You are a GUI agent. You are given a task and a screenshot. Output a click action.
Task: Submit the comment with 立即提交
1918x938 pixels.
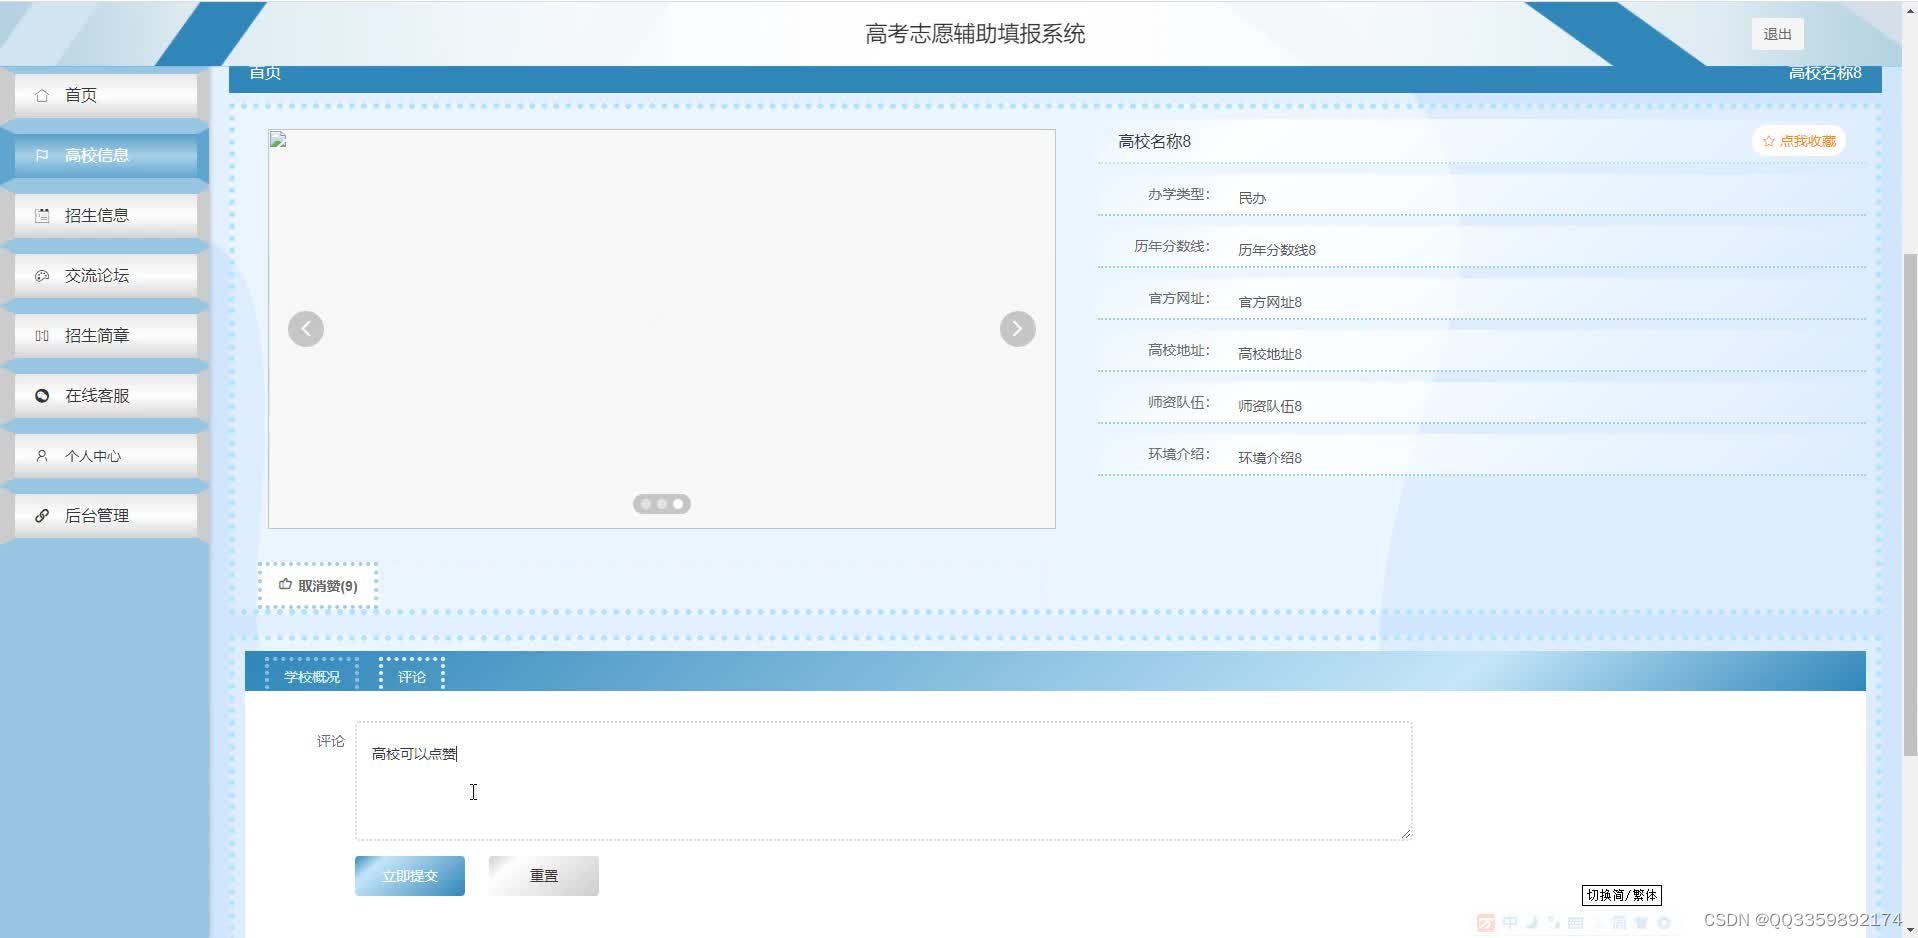coord(410,876)
